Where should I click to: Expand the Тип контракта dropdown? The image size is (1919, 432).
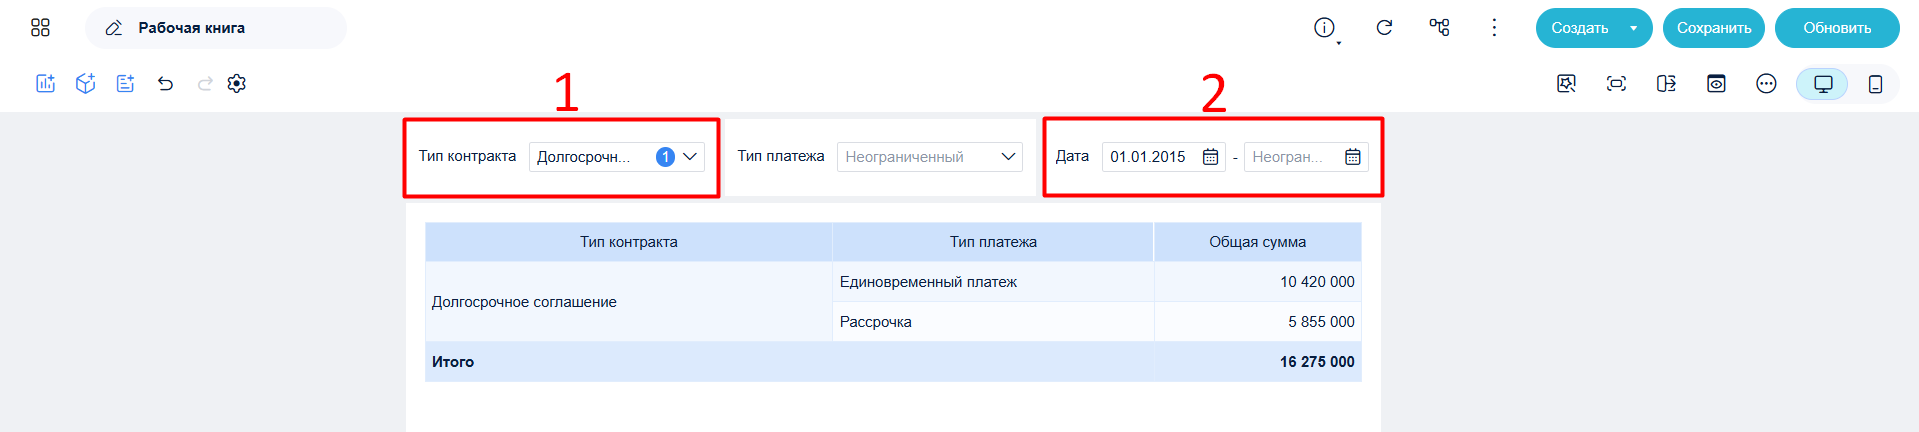[617, 157]
